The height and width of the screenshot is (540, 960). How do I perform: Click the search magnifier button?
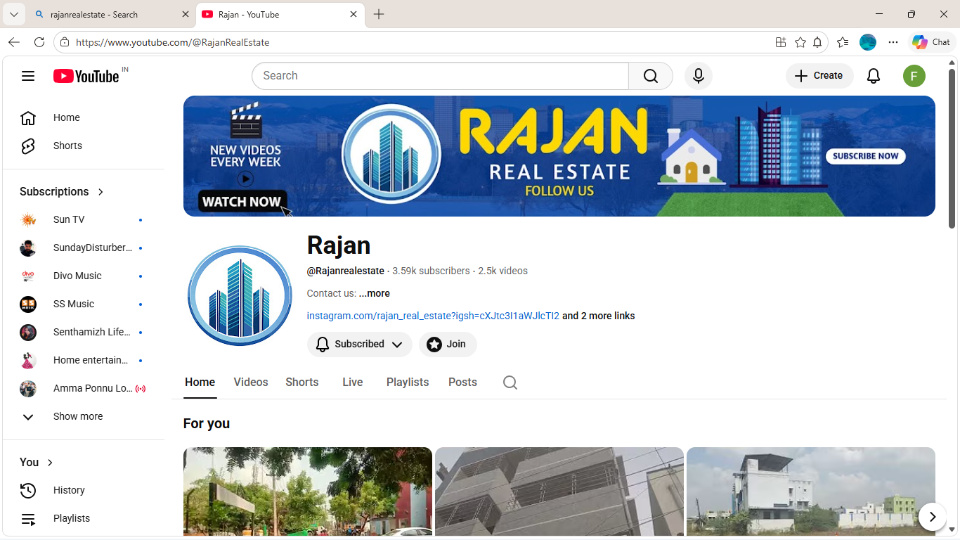tap(650, 76)
